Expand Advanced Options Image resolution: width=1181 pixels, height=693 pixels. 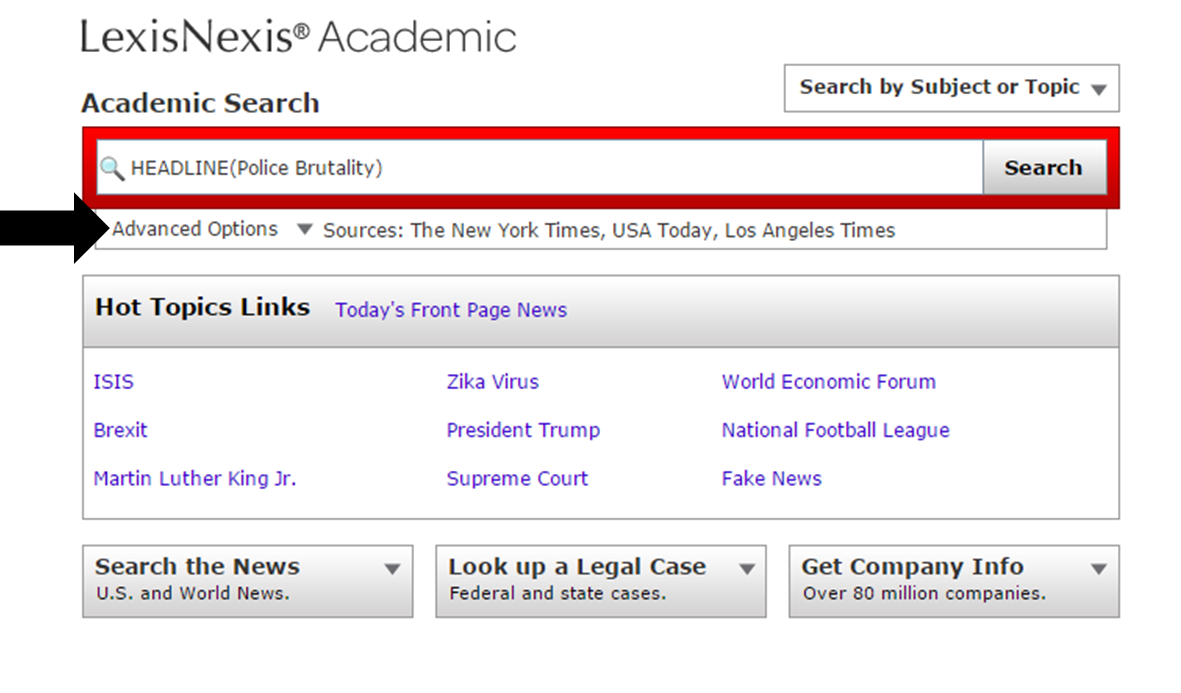point(195,229)
